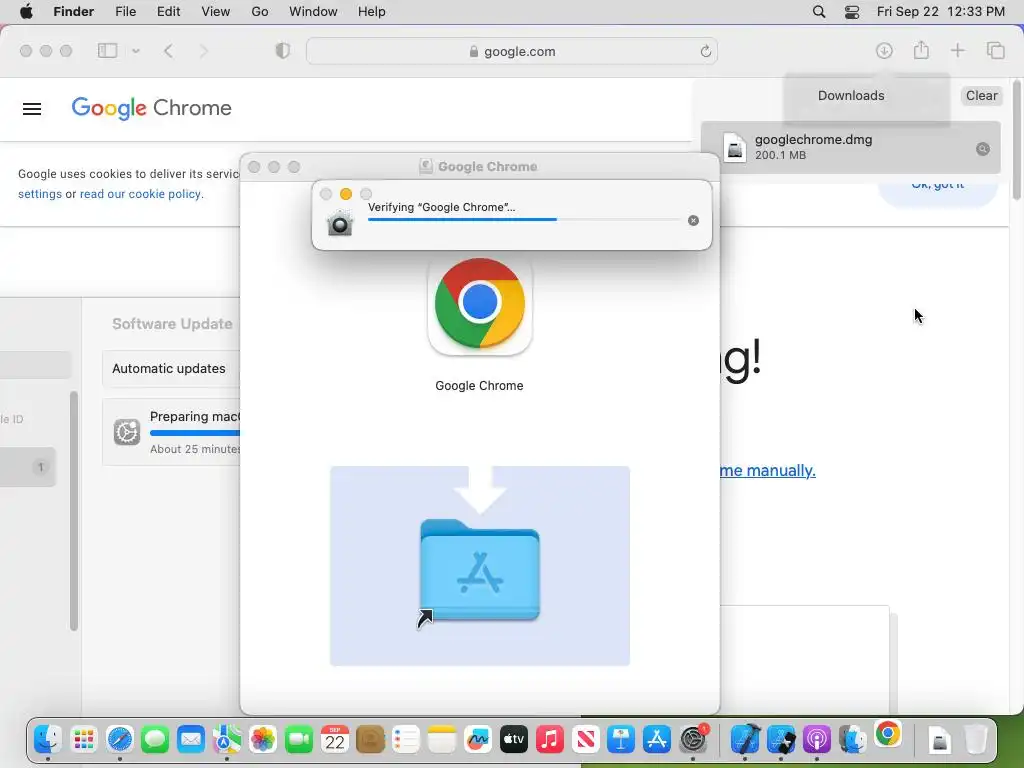Image resolution: width=1024 pixels, height=768 pixels.
Task: Open Notes from the Dock
Action: coord(441,739)
